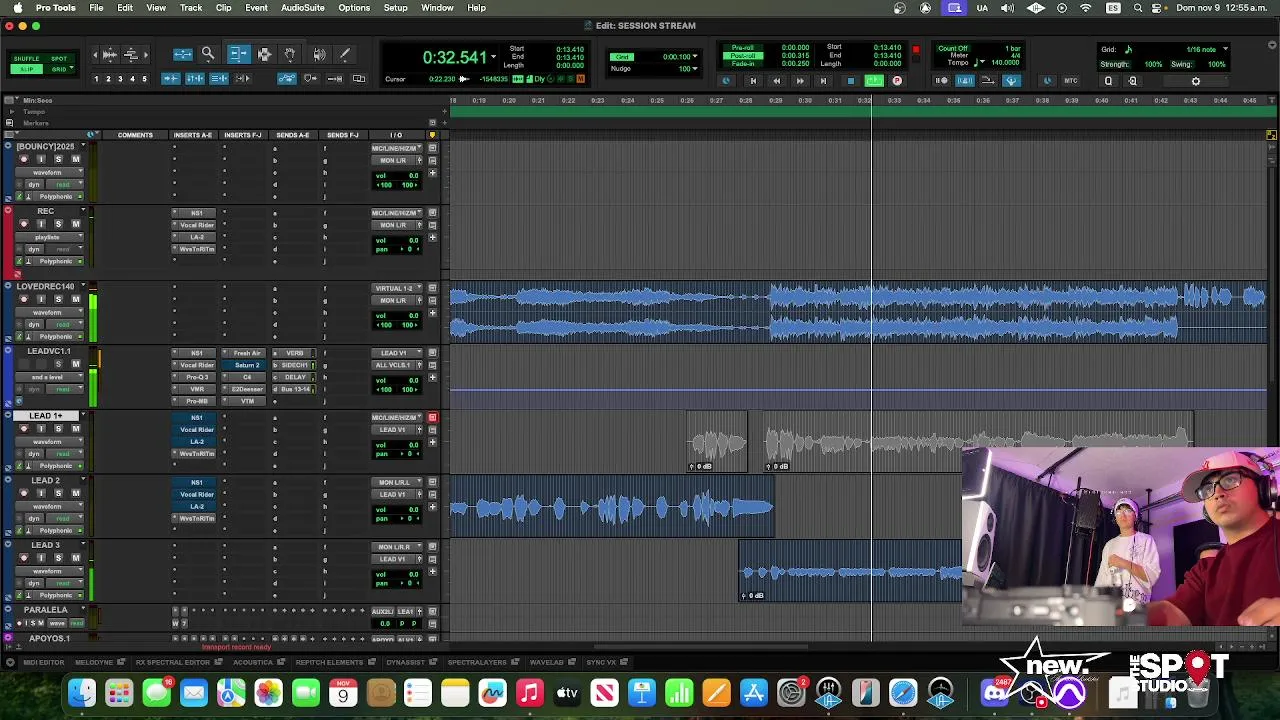This screenshot has width=1280, height=720.
Task: Open Finder from the Dock
Action: [x=82, y=692]
